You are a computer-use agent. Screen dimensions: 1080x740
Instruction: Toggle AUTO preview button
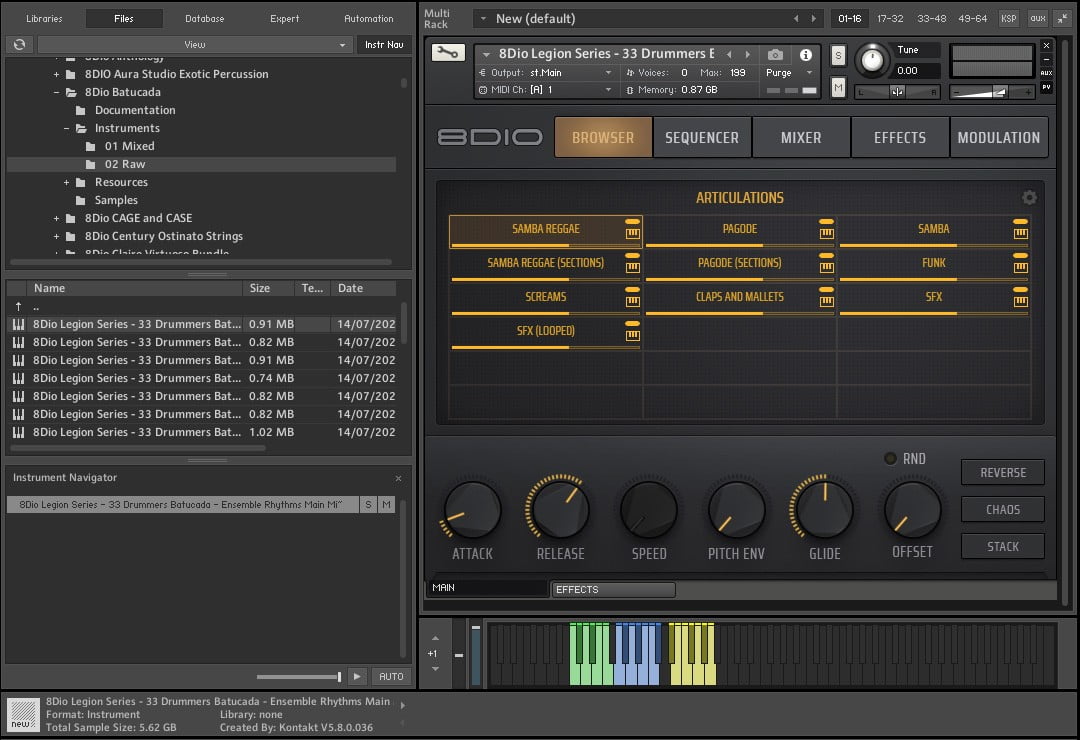pos(391,677)
